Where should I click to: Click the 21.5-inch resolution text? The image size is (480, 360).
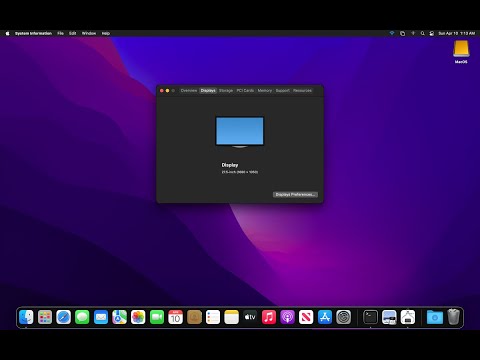pyautogui.click(x=240, y=172)
